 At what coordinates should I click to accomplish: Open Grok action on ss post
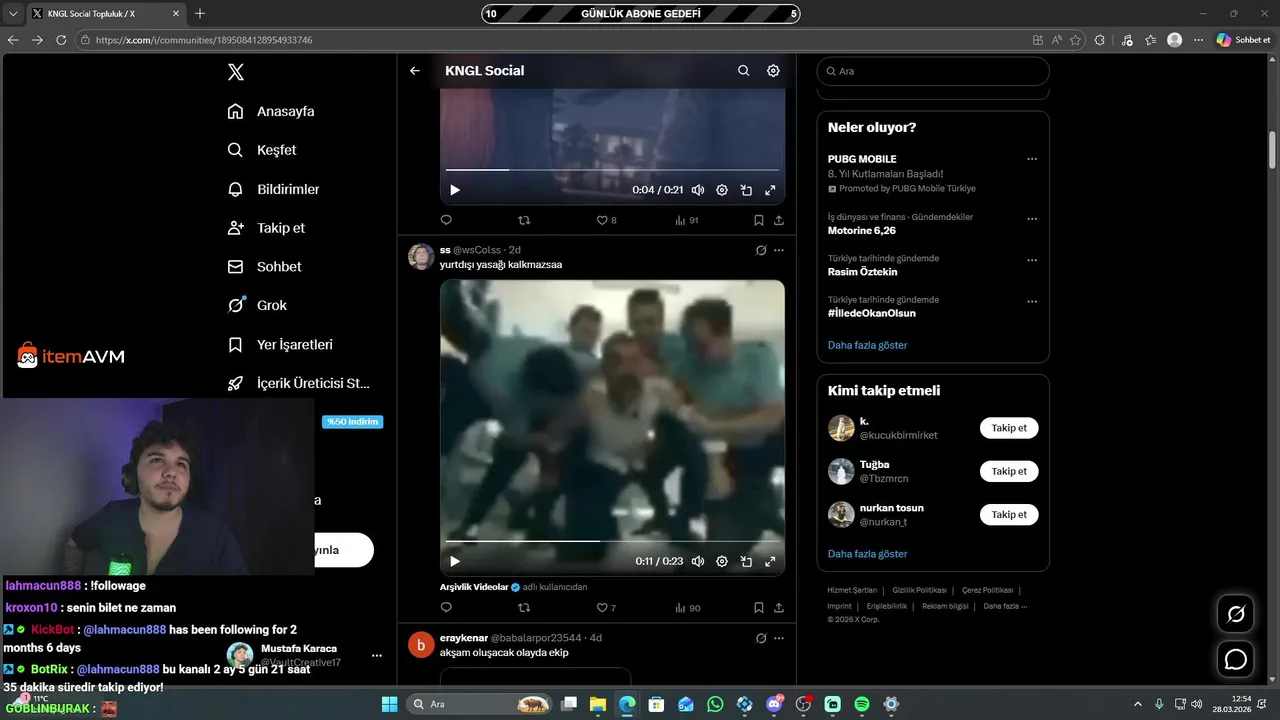(761, 250)
